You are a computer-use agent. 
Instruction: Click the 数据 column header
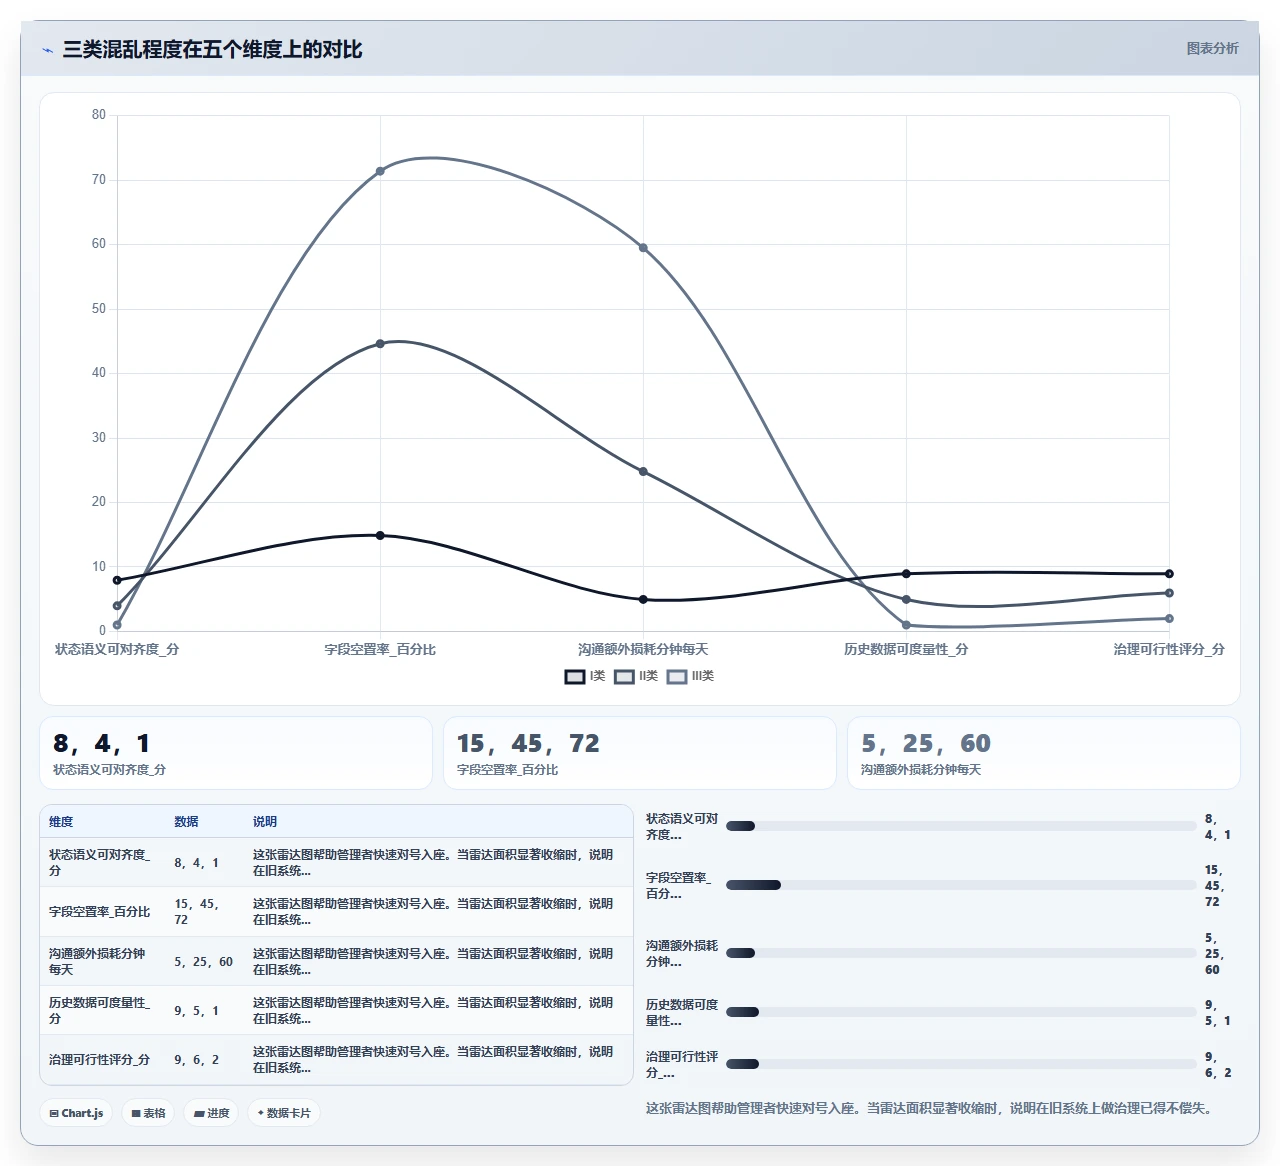[186, 822]
